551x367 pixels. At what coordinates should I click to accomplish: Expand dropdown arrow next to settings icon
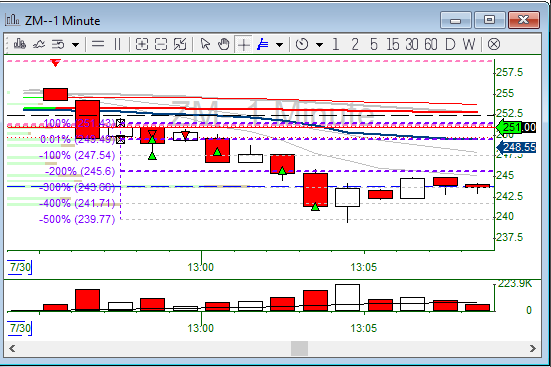point(75,45)
